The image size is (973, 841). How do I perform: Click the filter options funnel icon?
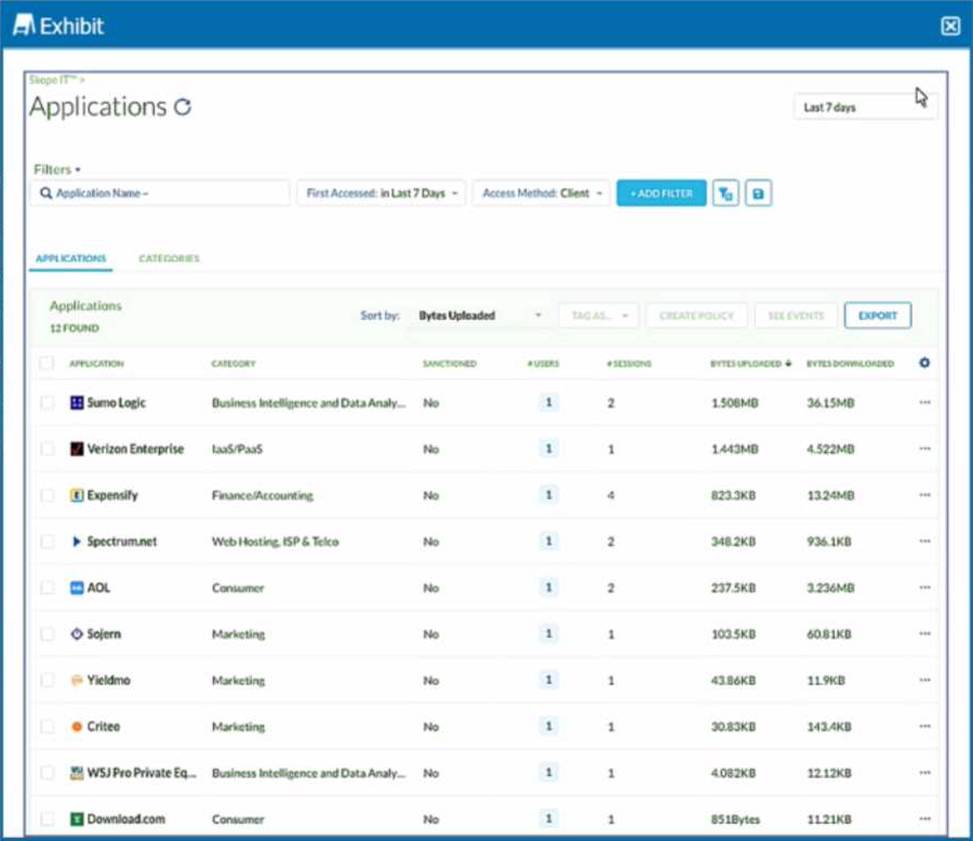725,194
